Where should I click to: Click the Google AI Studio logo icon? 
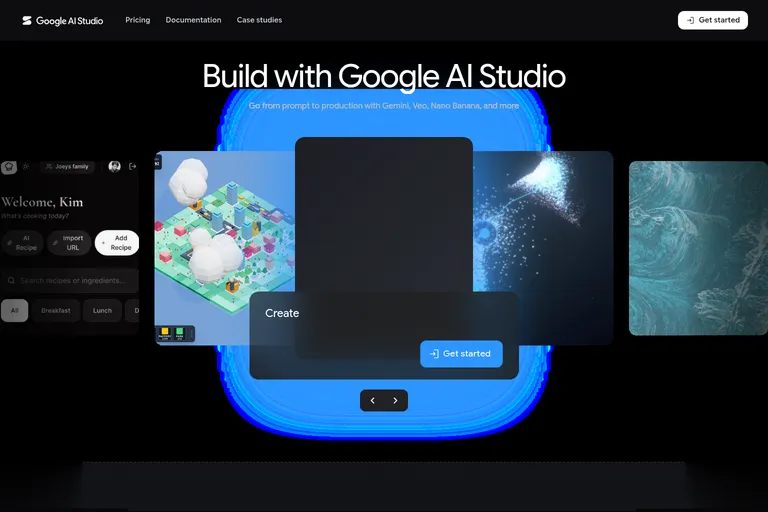[x=27, y=20]
